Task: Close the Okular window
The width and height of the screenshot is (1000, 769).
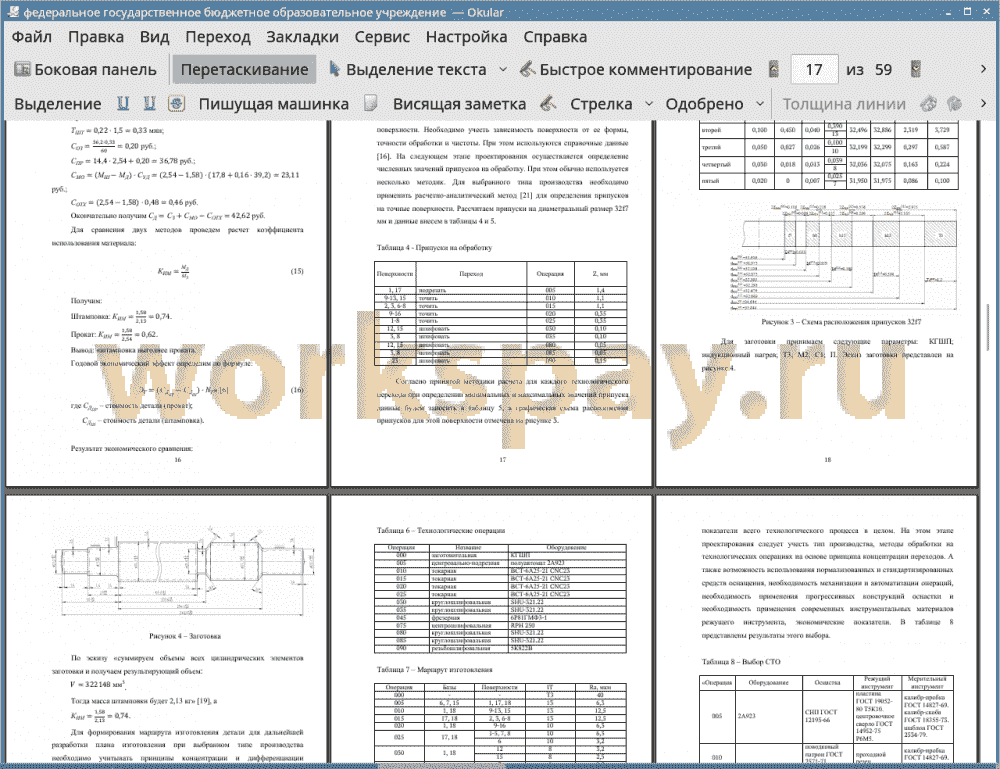Action: point(986,11)
